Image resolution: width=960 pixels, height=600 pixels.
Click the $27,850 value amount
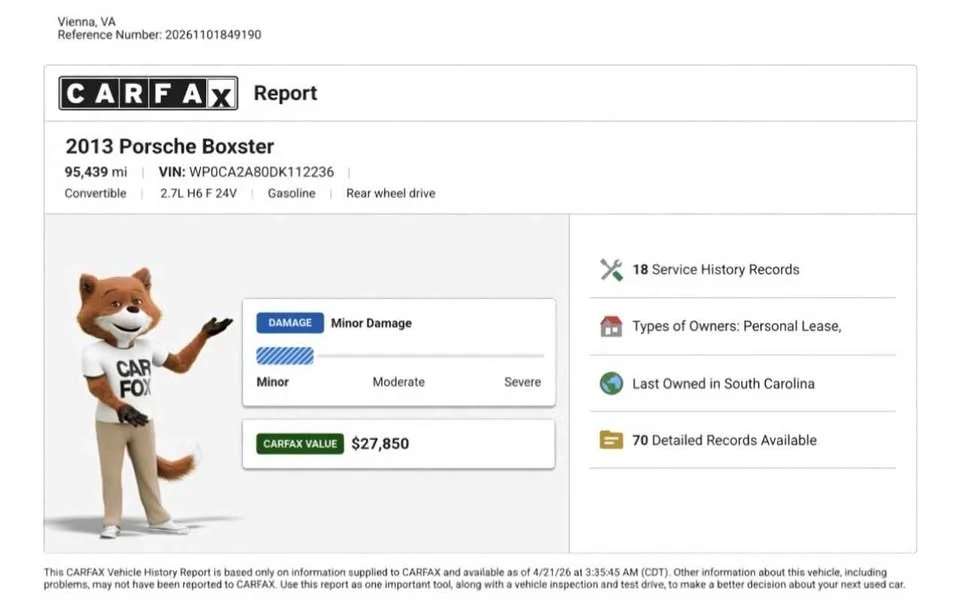tap(380, 444)
